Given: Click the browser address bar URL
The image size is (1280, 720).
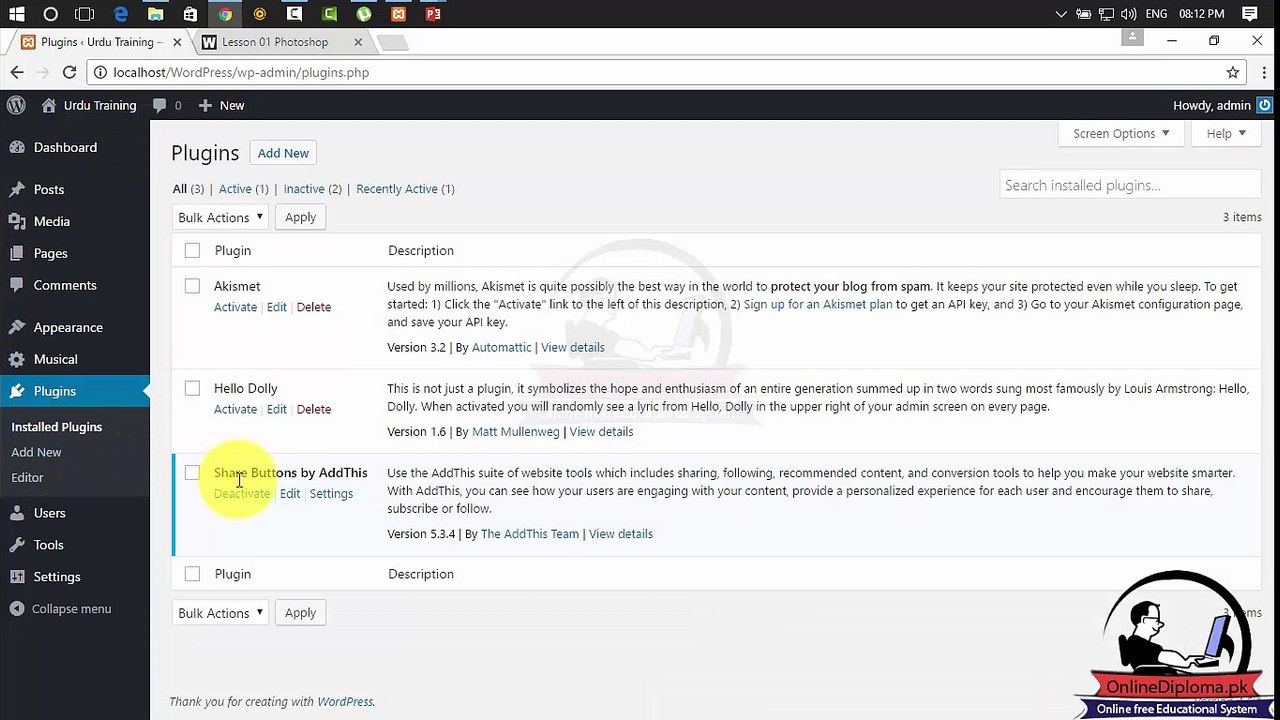Looking at the screenshot, I should 241,72.
